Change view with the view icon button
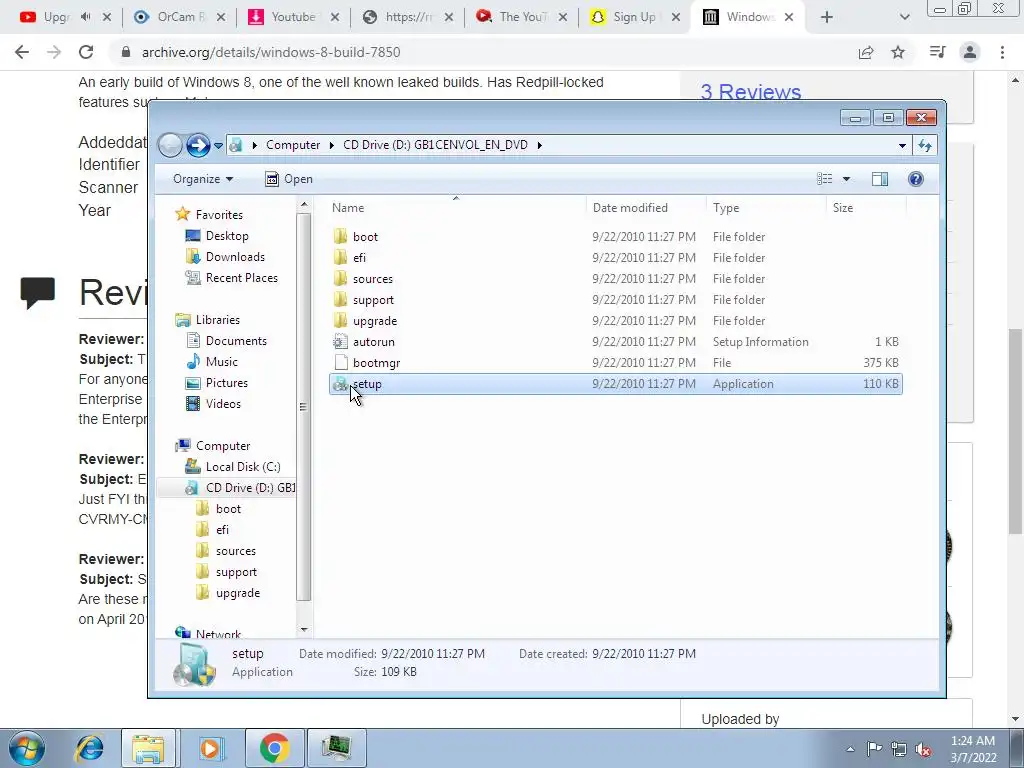This screenshot has height=768, width=1024. coord(825,179)
